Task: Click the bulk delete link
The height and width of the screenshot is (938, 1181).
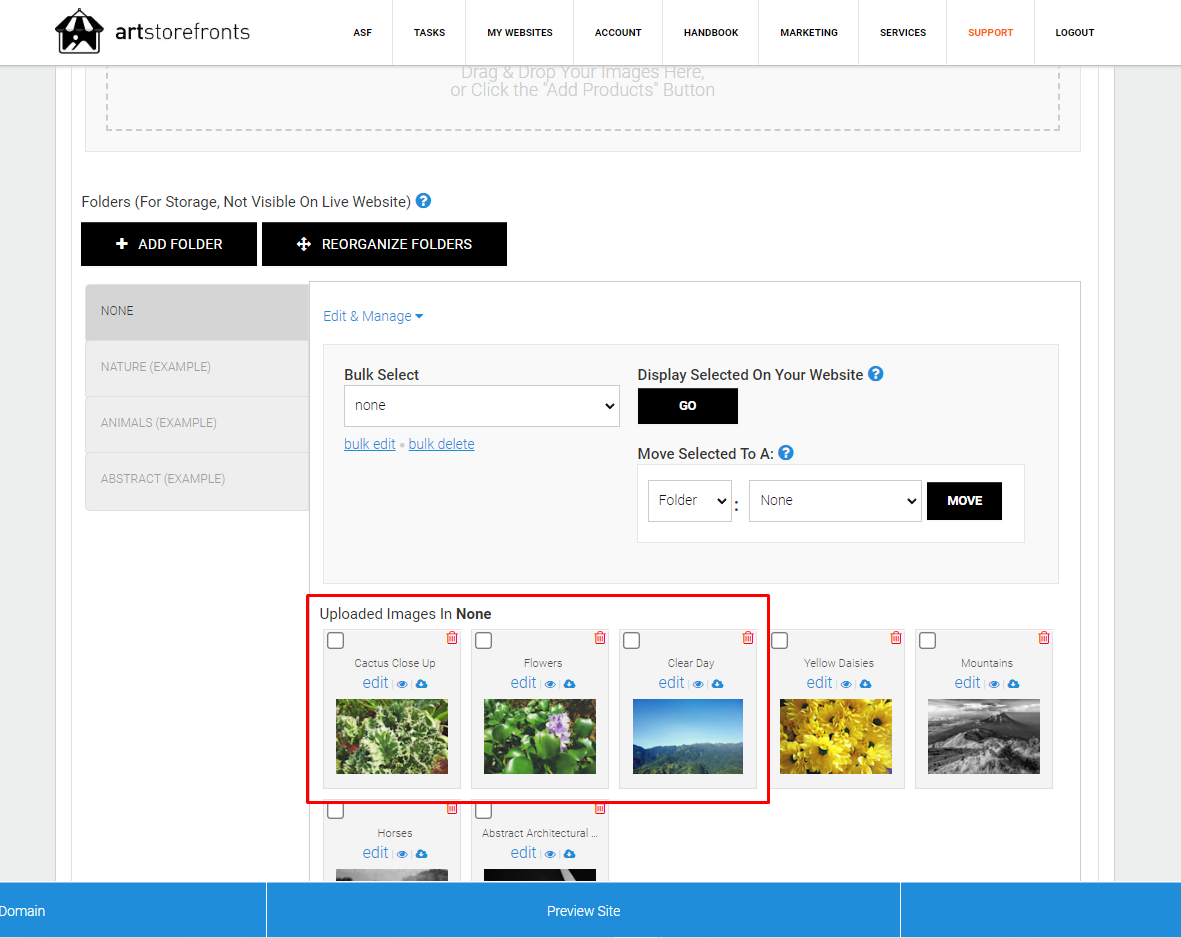Action: tap(441, 445)
